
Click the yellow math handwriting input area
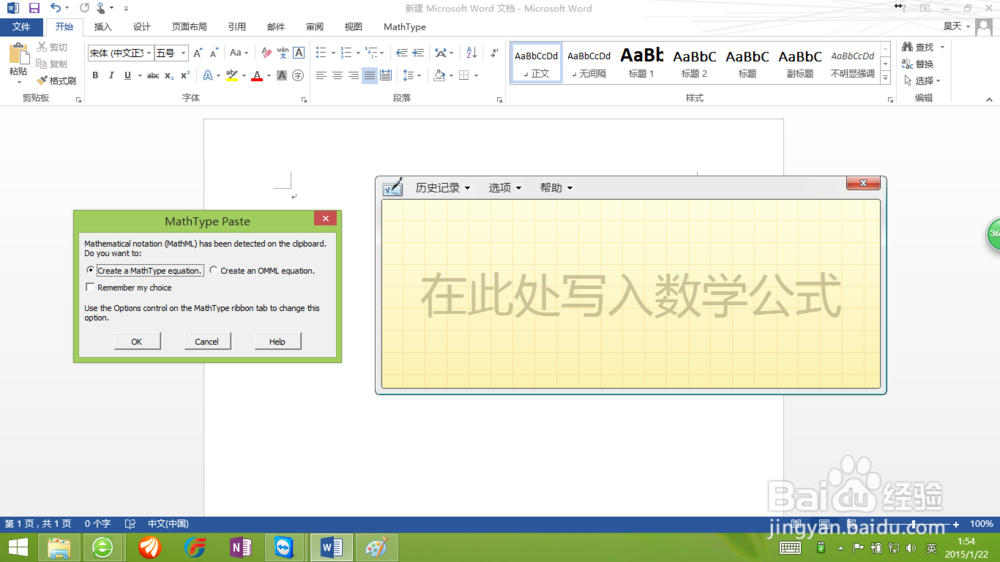coord(631,294)
